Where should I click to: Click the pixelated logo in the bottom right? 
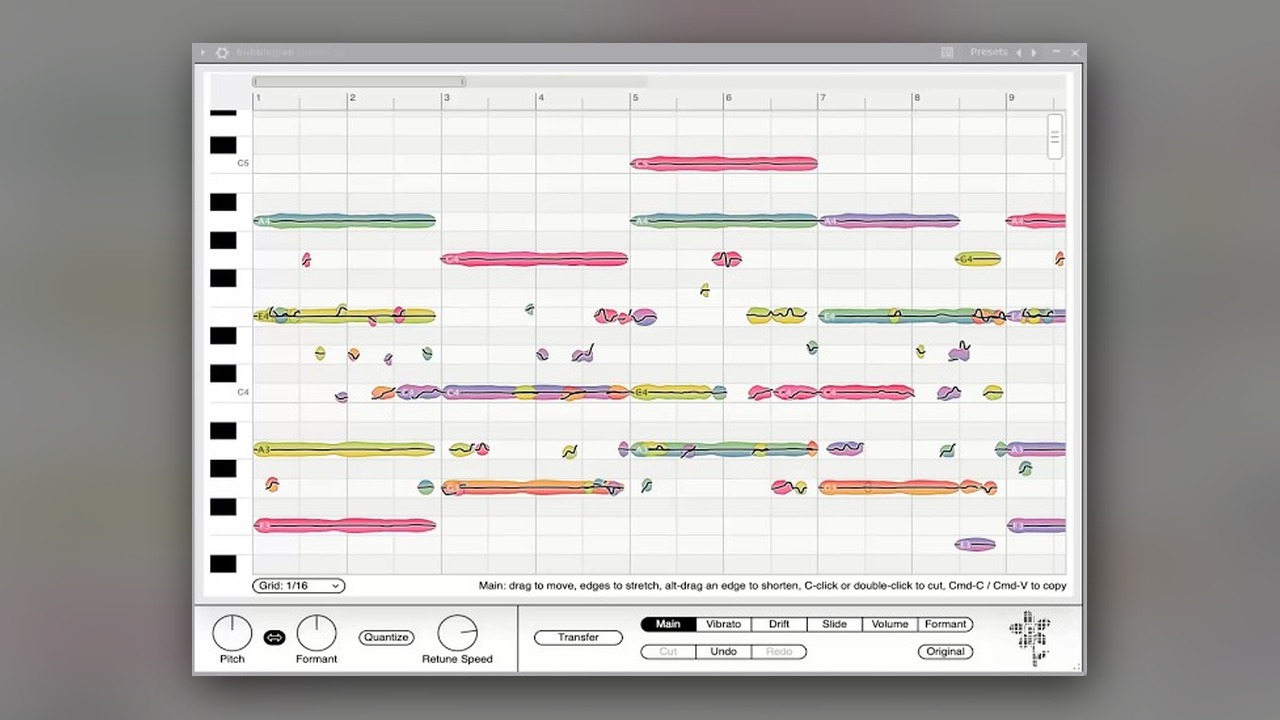pyautogui.click(x=1030, y=639)
